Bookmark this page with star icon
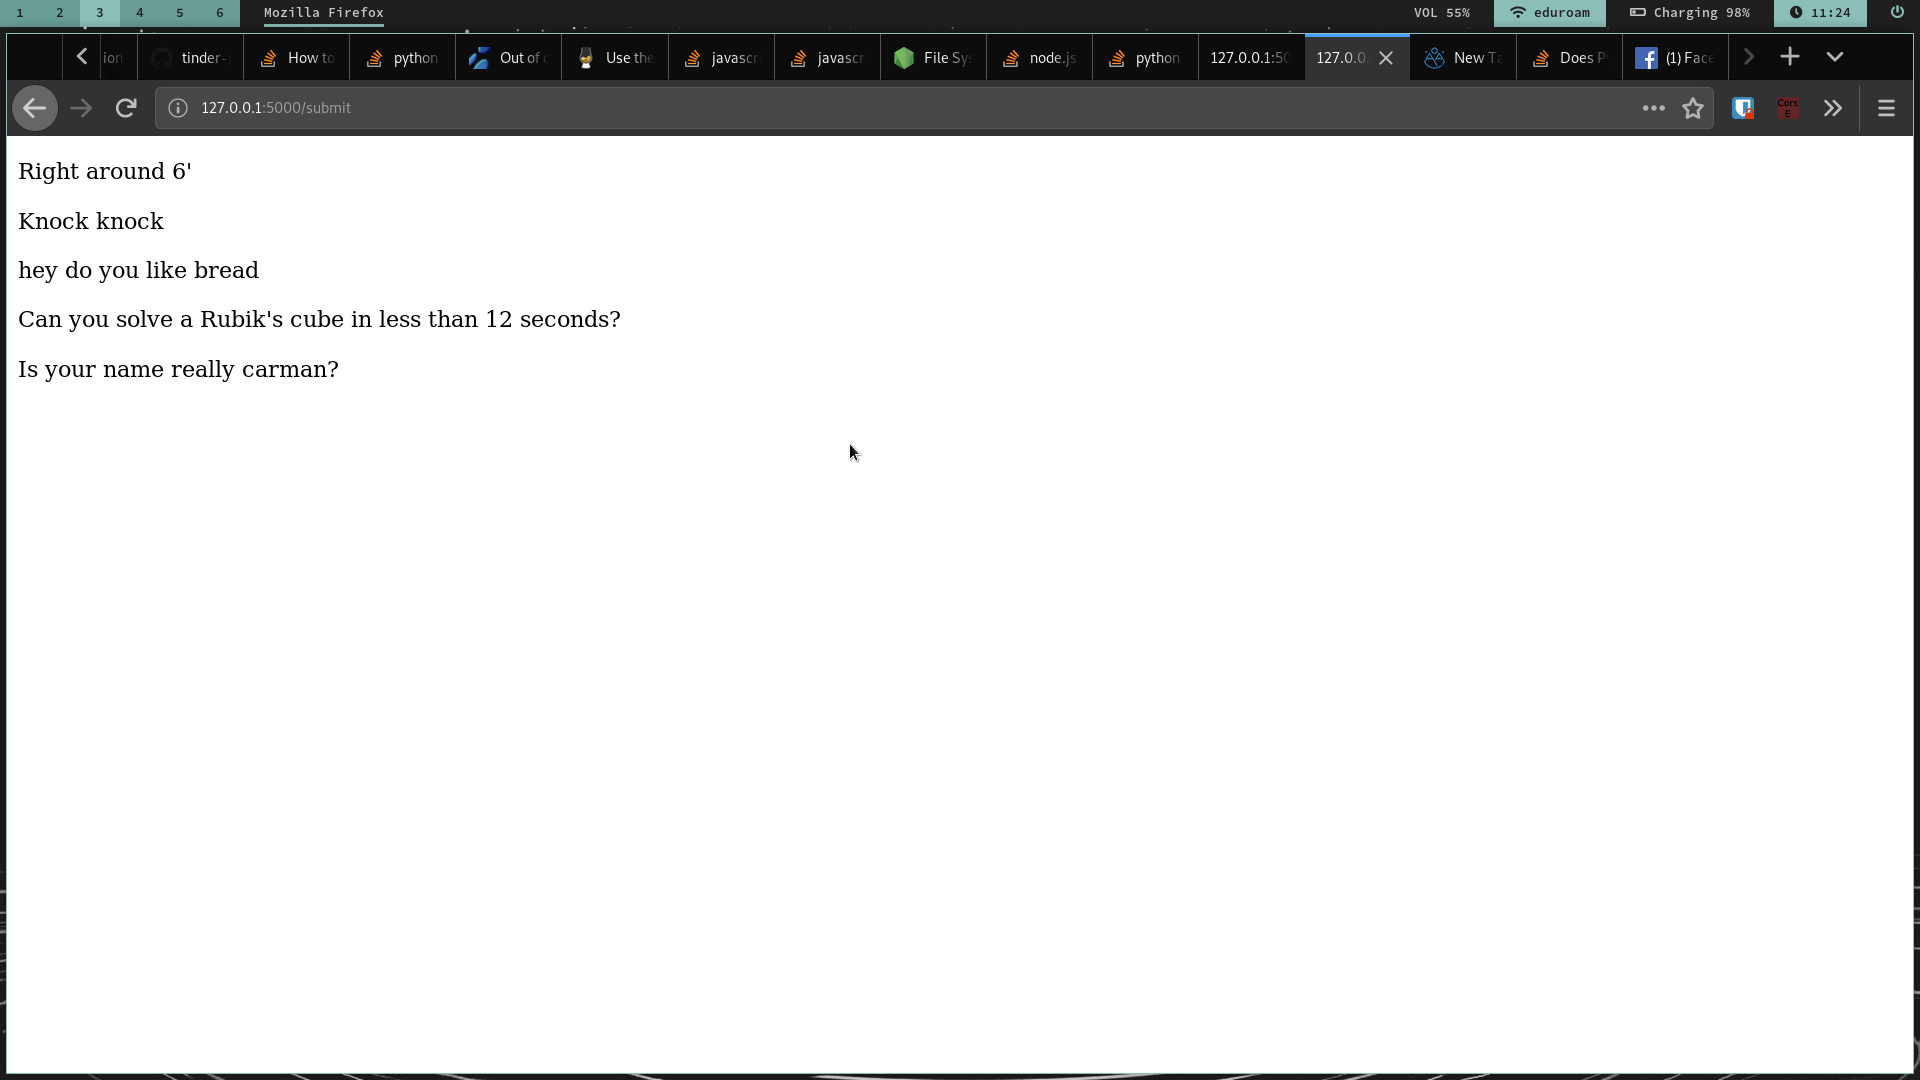1920x1080 pixels. pyautogui.click(x=1692, y=108)
